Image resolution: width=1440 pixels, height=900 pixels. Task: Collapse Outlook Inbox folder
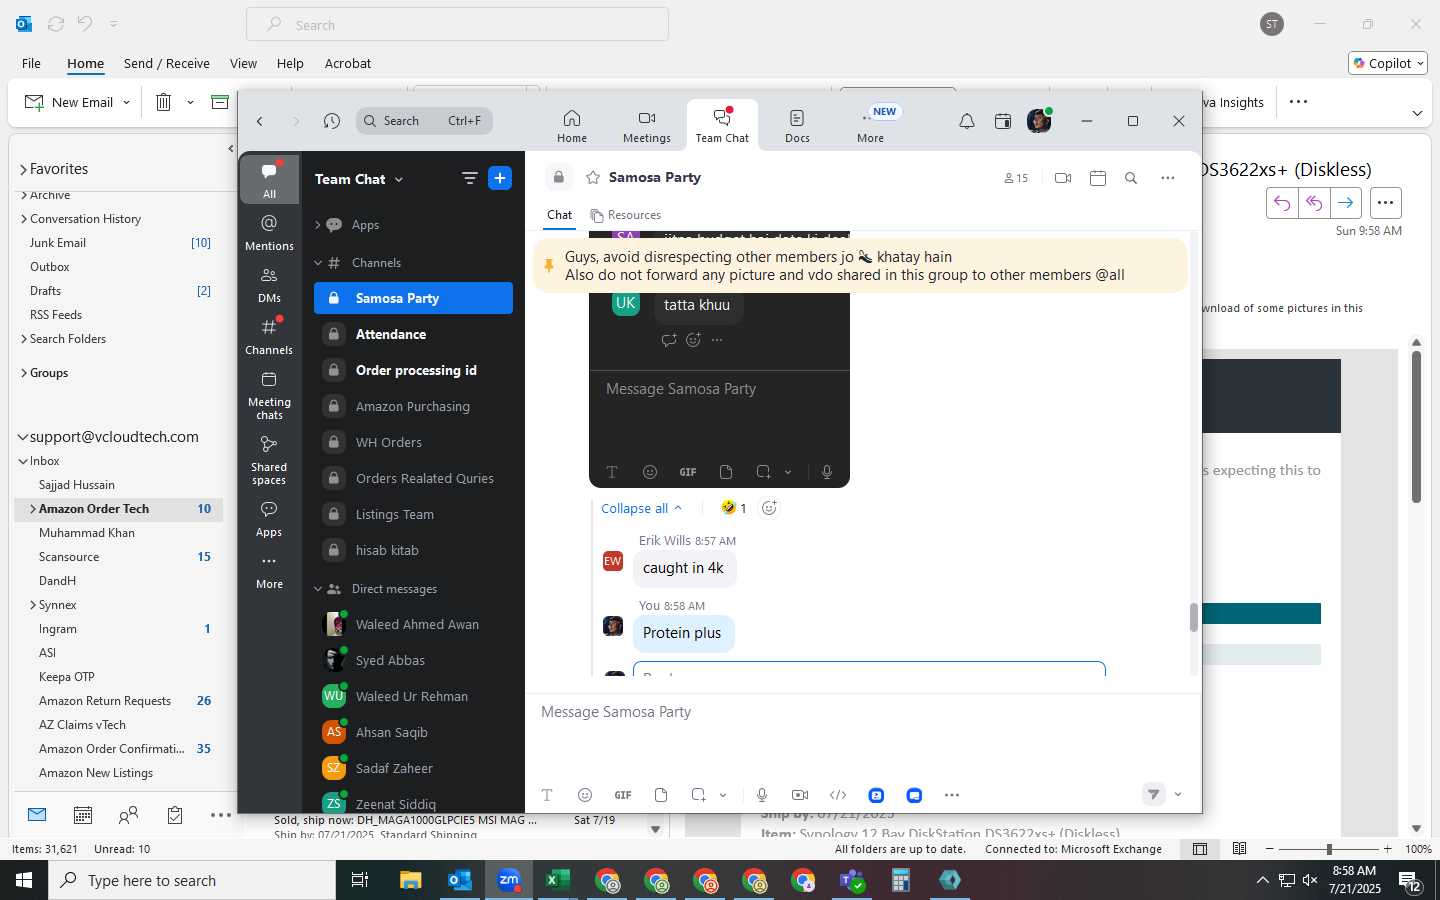[x=23, y=461]
